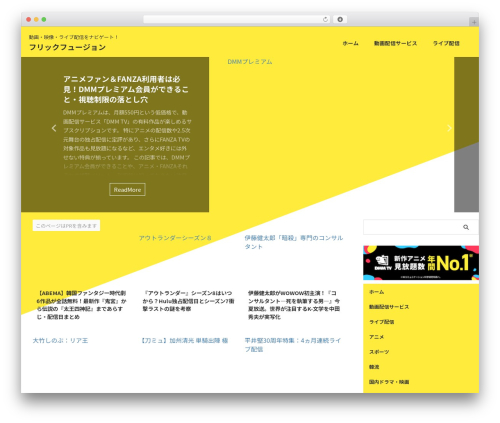Go to next slide with right arrow
This screenshot has height=423, width=500.
(449, 128)
